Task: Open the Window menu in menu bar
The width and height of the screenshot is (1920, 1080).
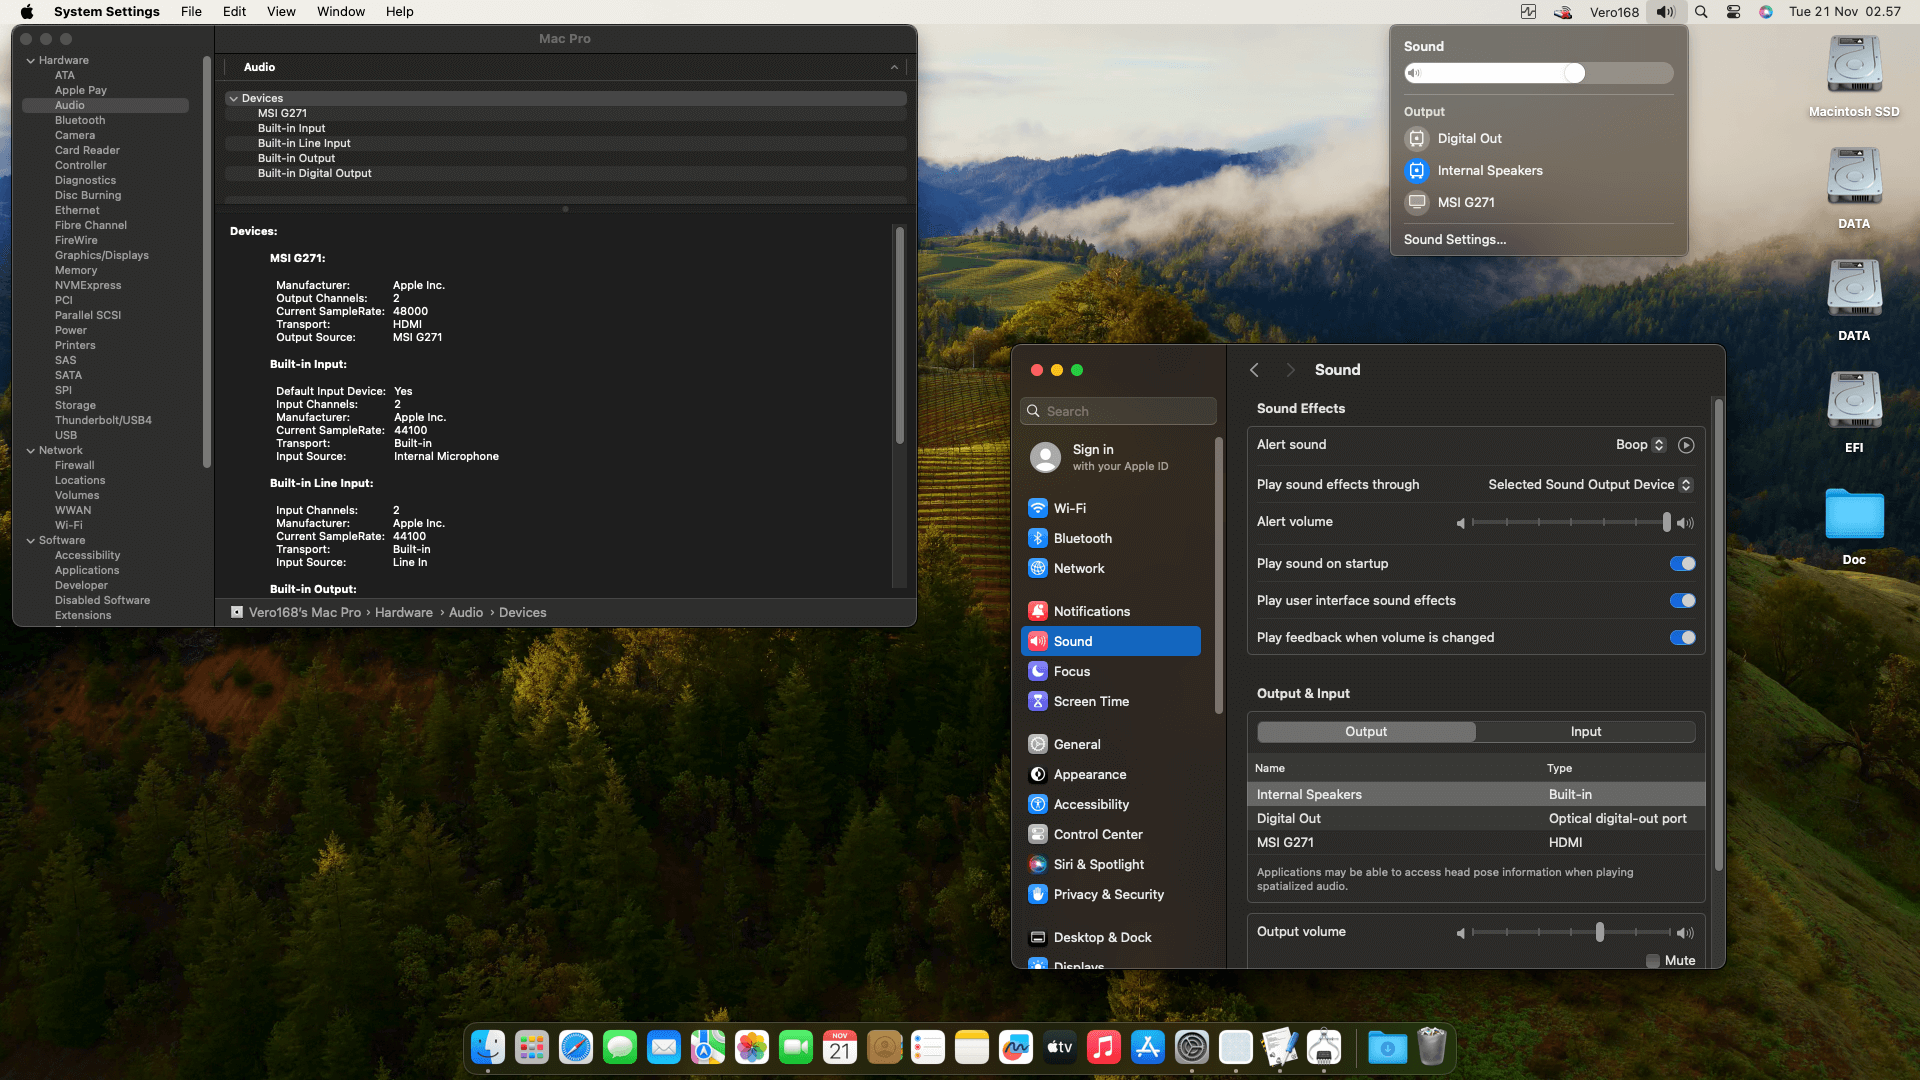Action: tap(340, 12)
